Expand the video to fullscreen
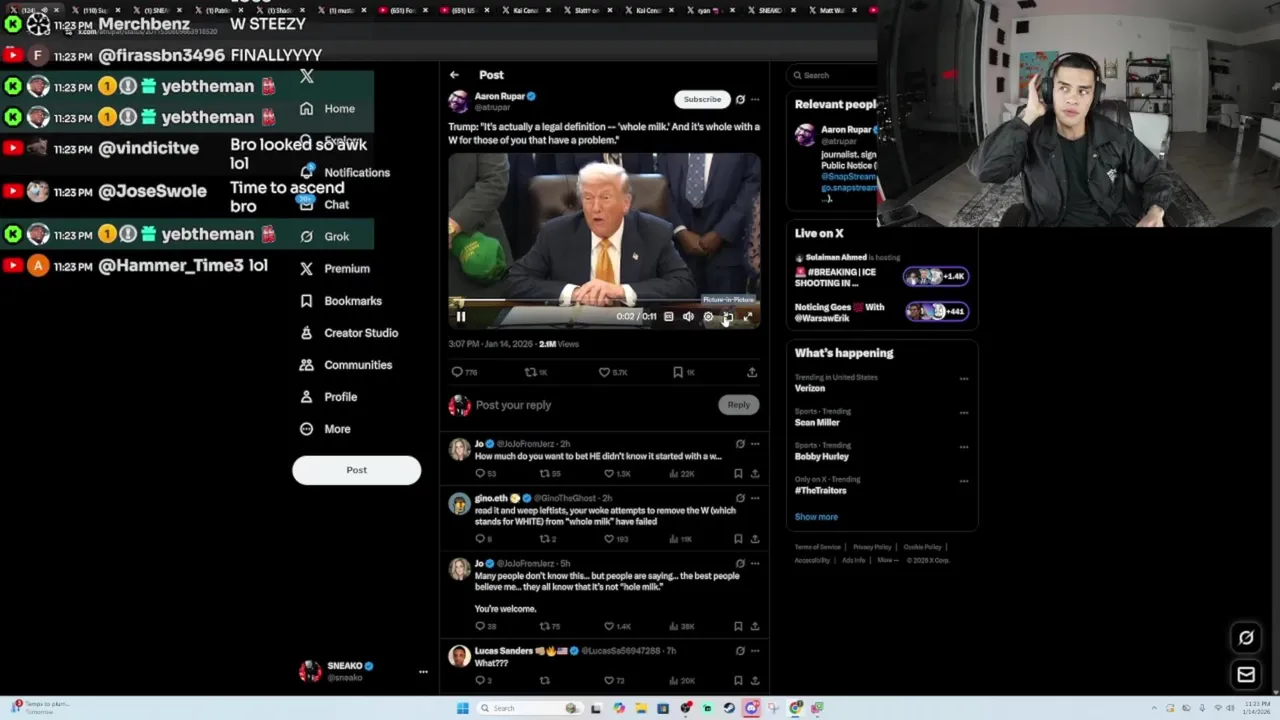The image size is (1280, 720). point(747,317)
